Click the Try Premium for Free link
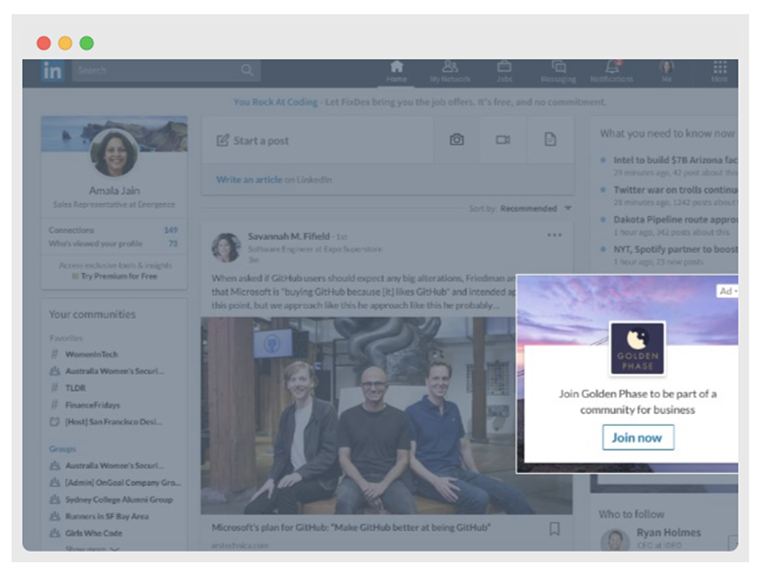 tap(118, 276)
